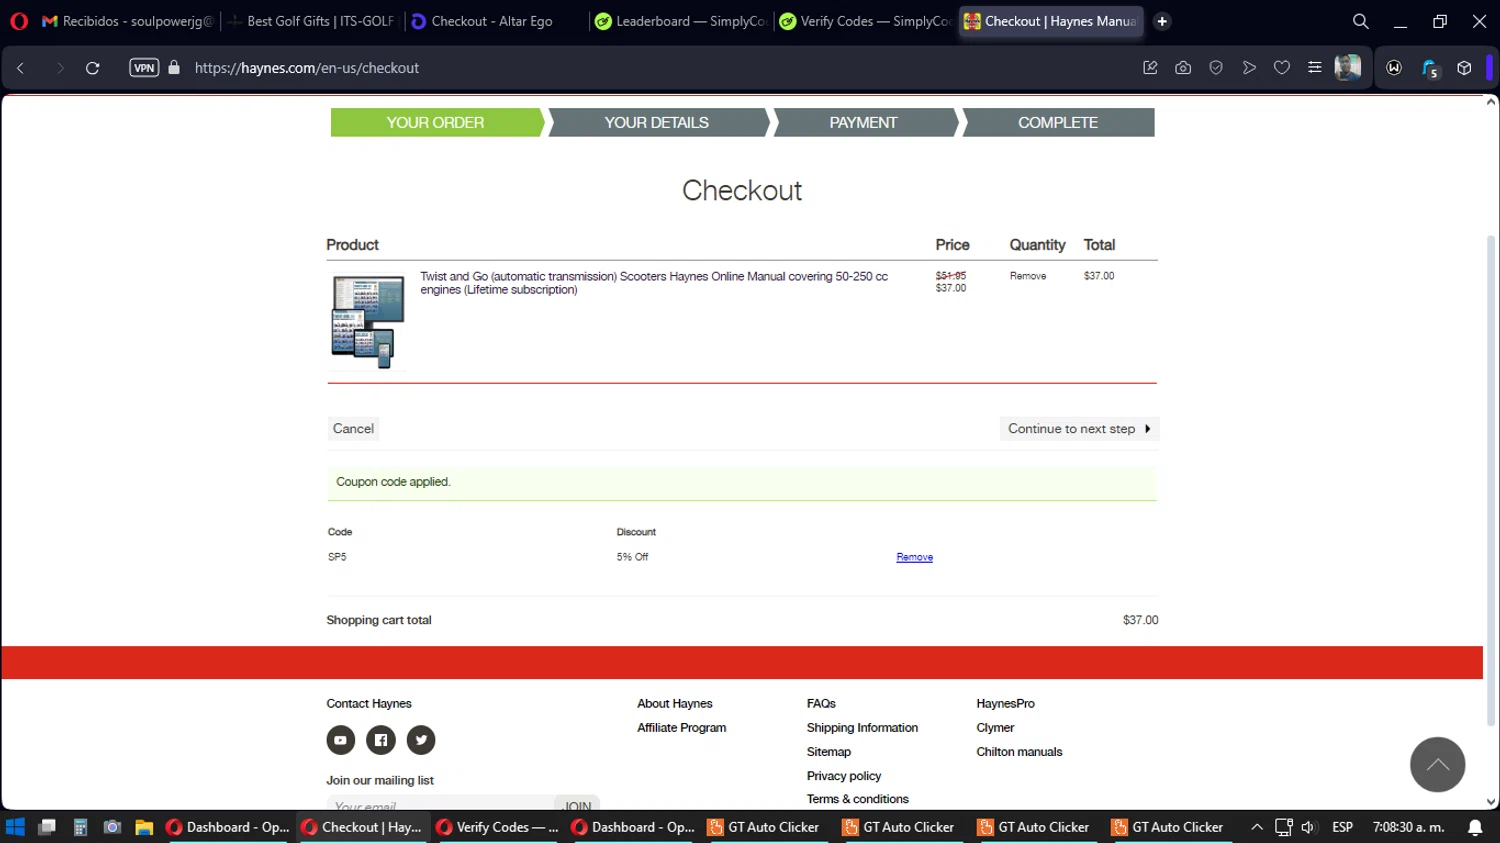Visit Haynes YouTube channel icon
1500x843 pixels.
click(340, 740)
